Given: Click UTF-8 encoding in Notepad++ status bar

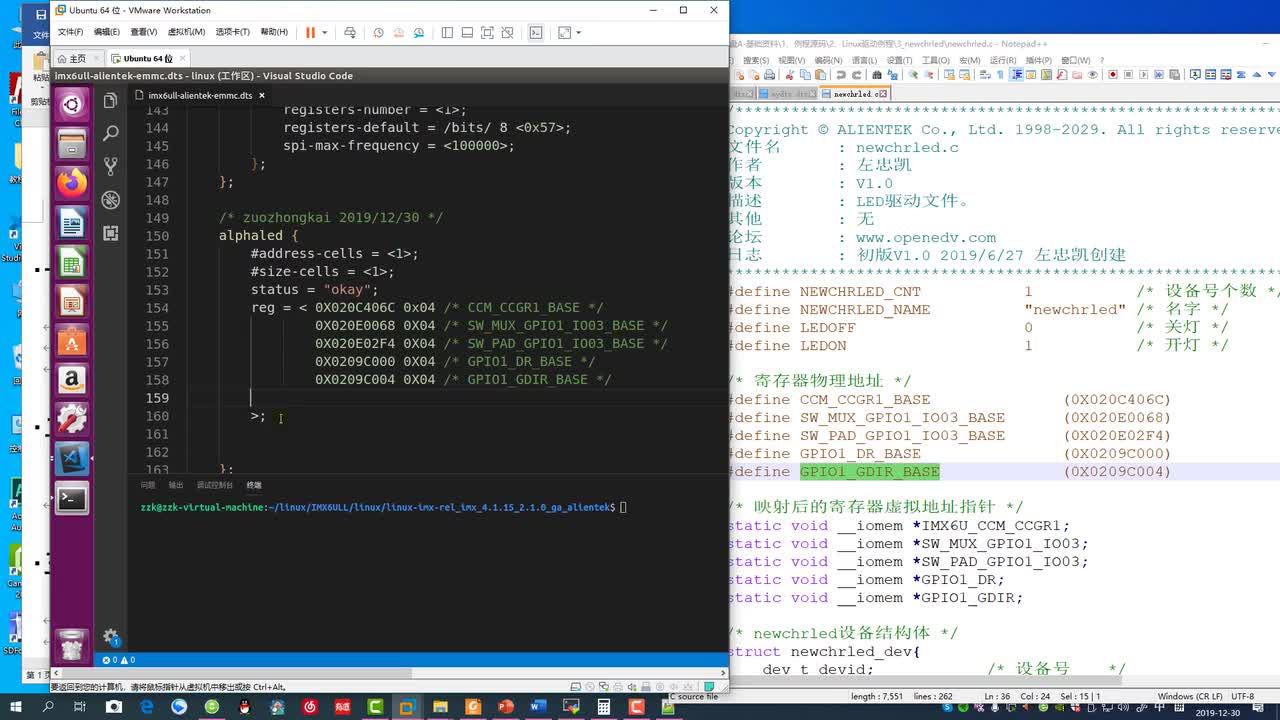Looking at the screenshot, I should point(1243,696).
